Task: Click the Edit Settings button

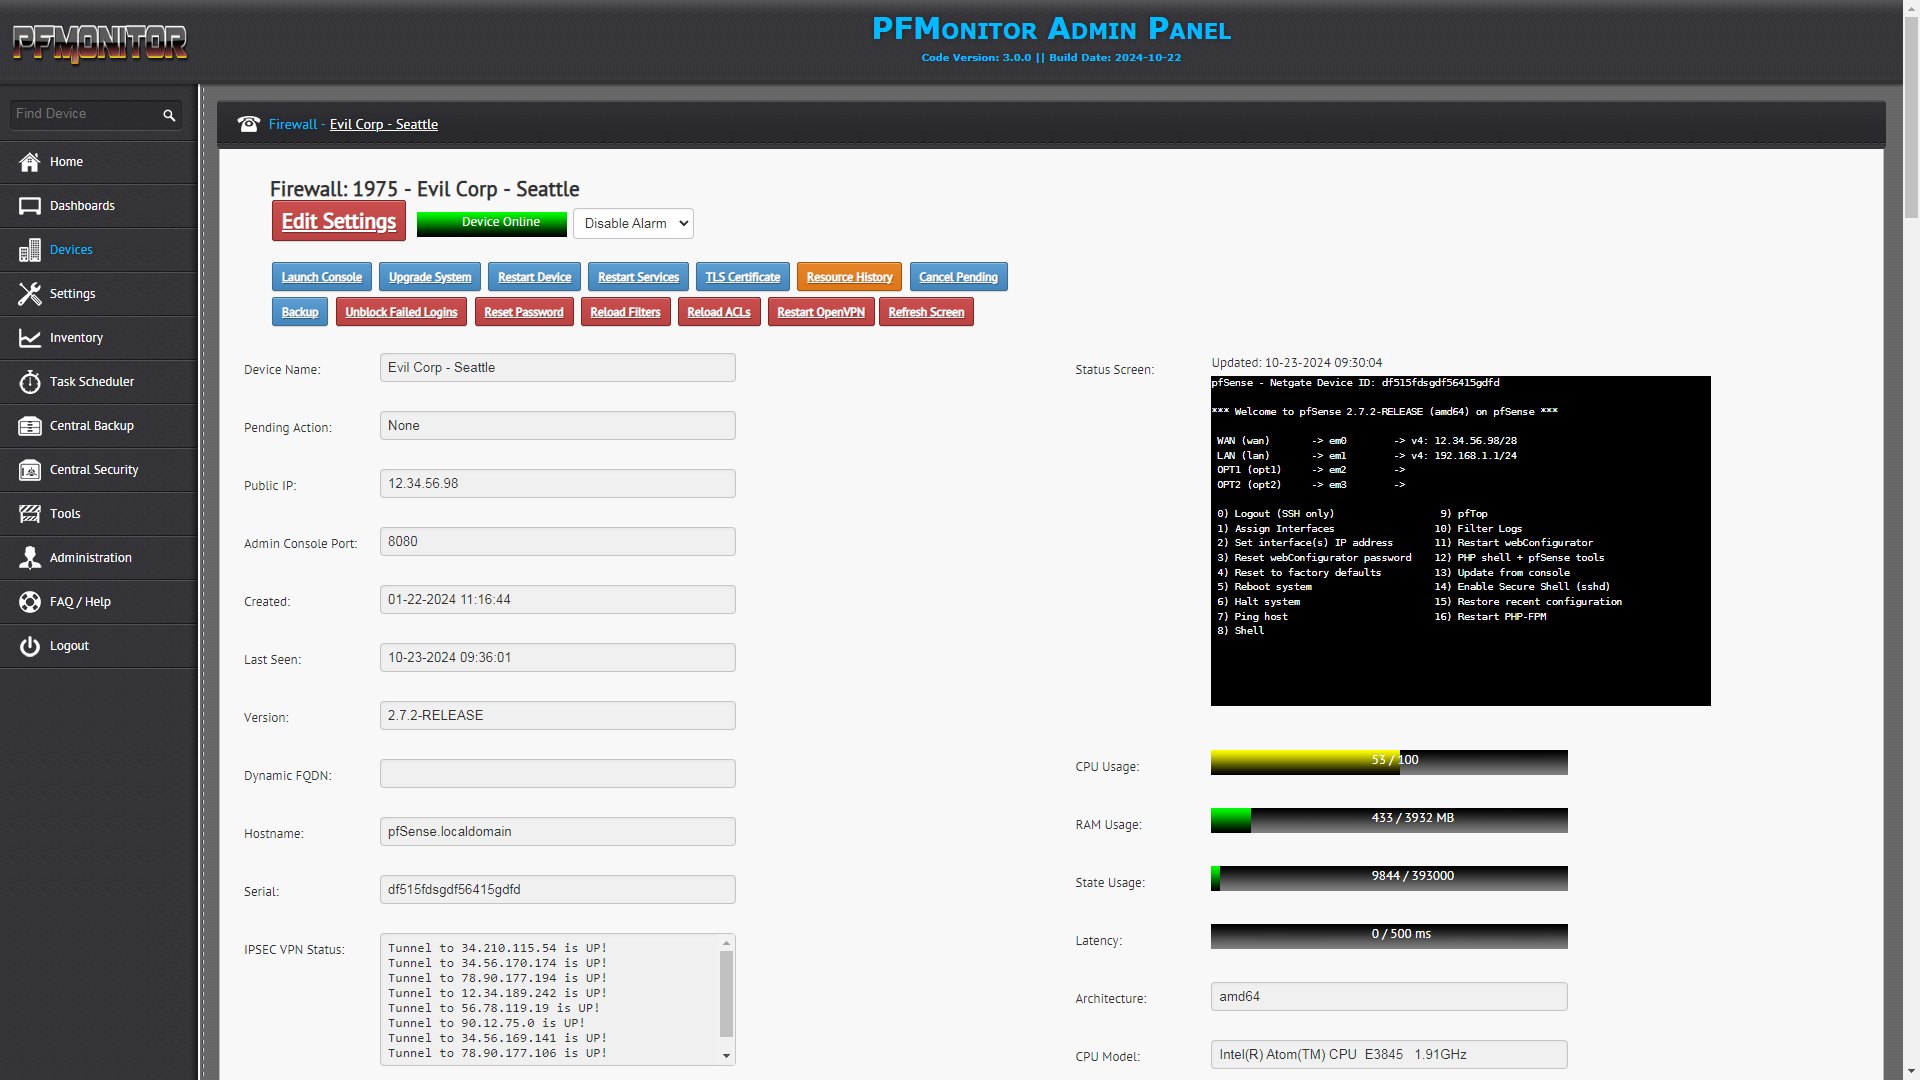Action: point(339,221)
